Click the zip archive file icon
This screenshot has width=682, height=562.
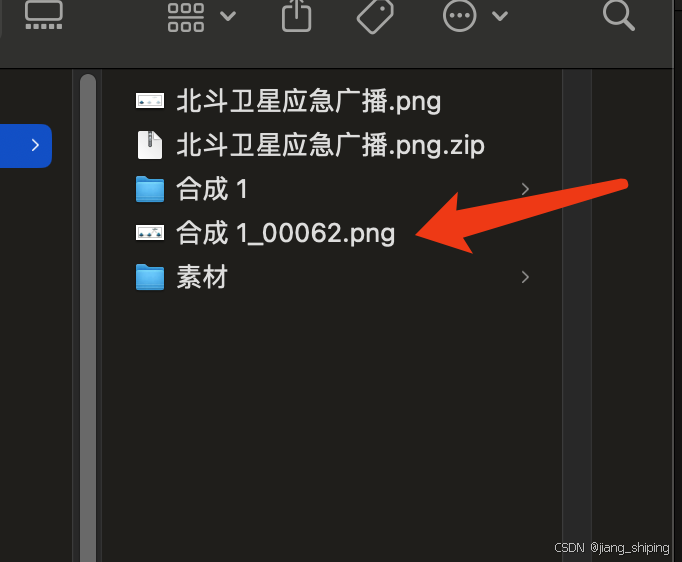pos(150,145)
